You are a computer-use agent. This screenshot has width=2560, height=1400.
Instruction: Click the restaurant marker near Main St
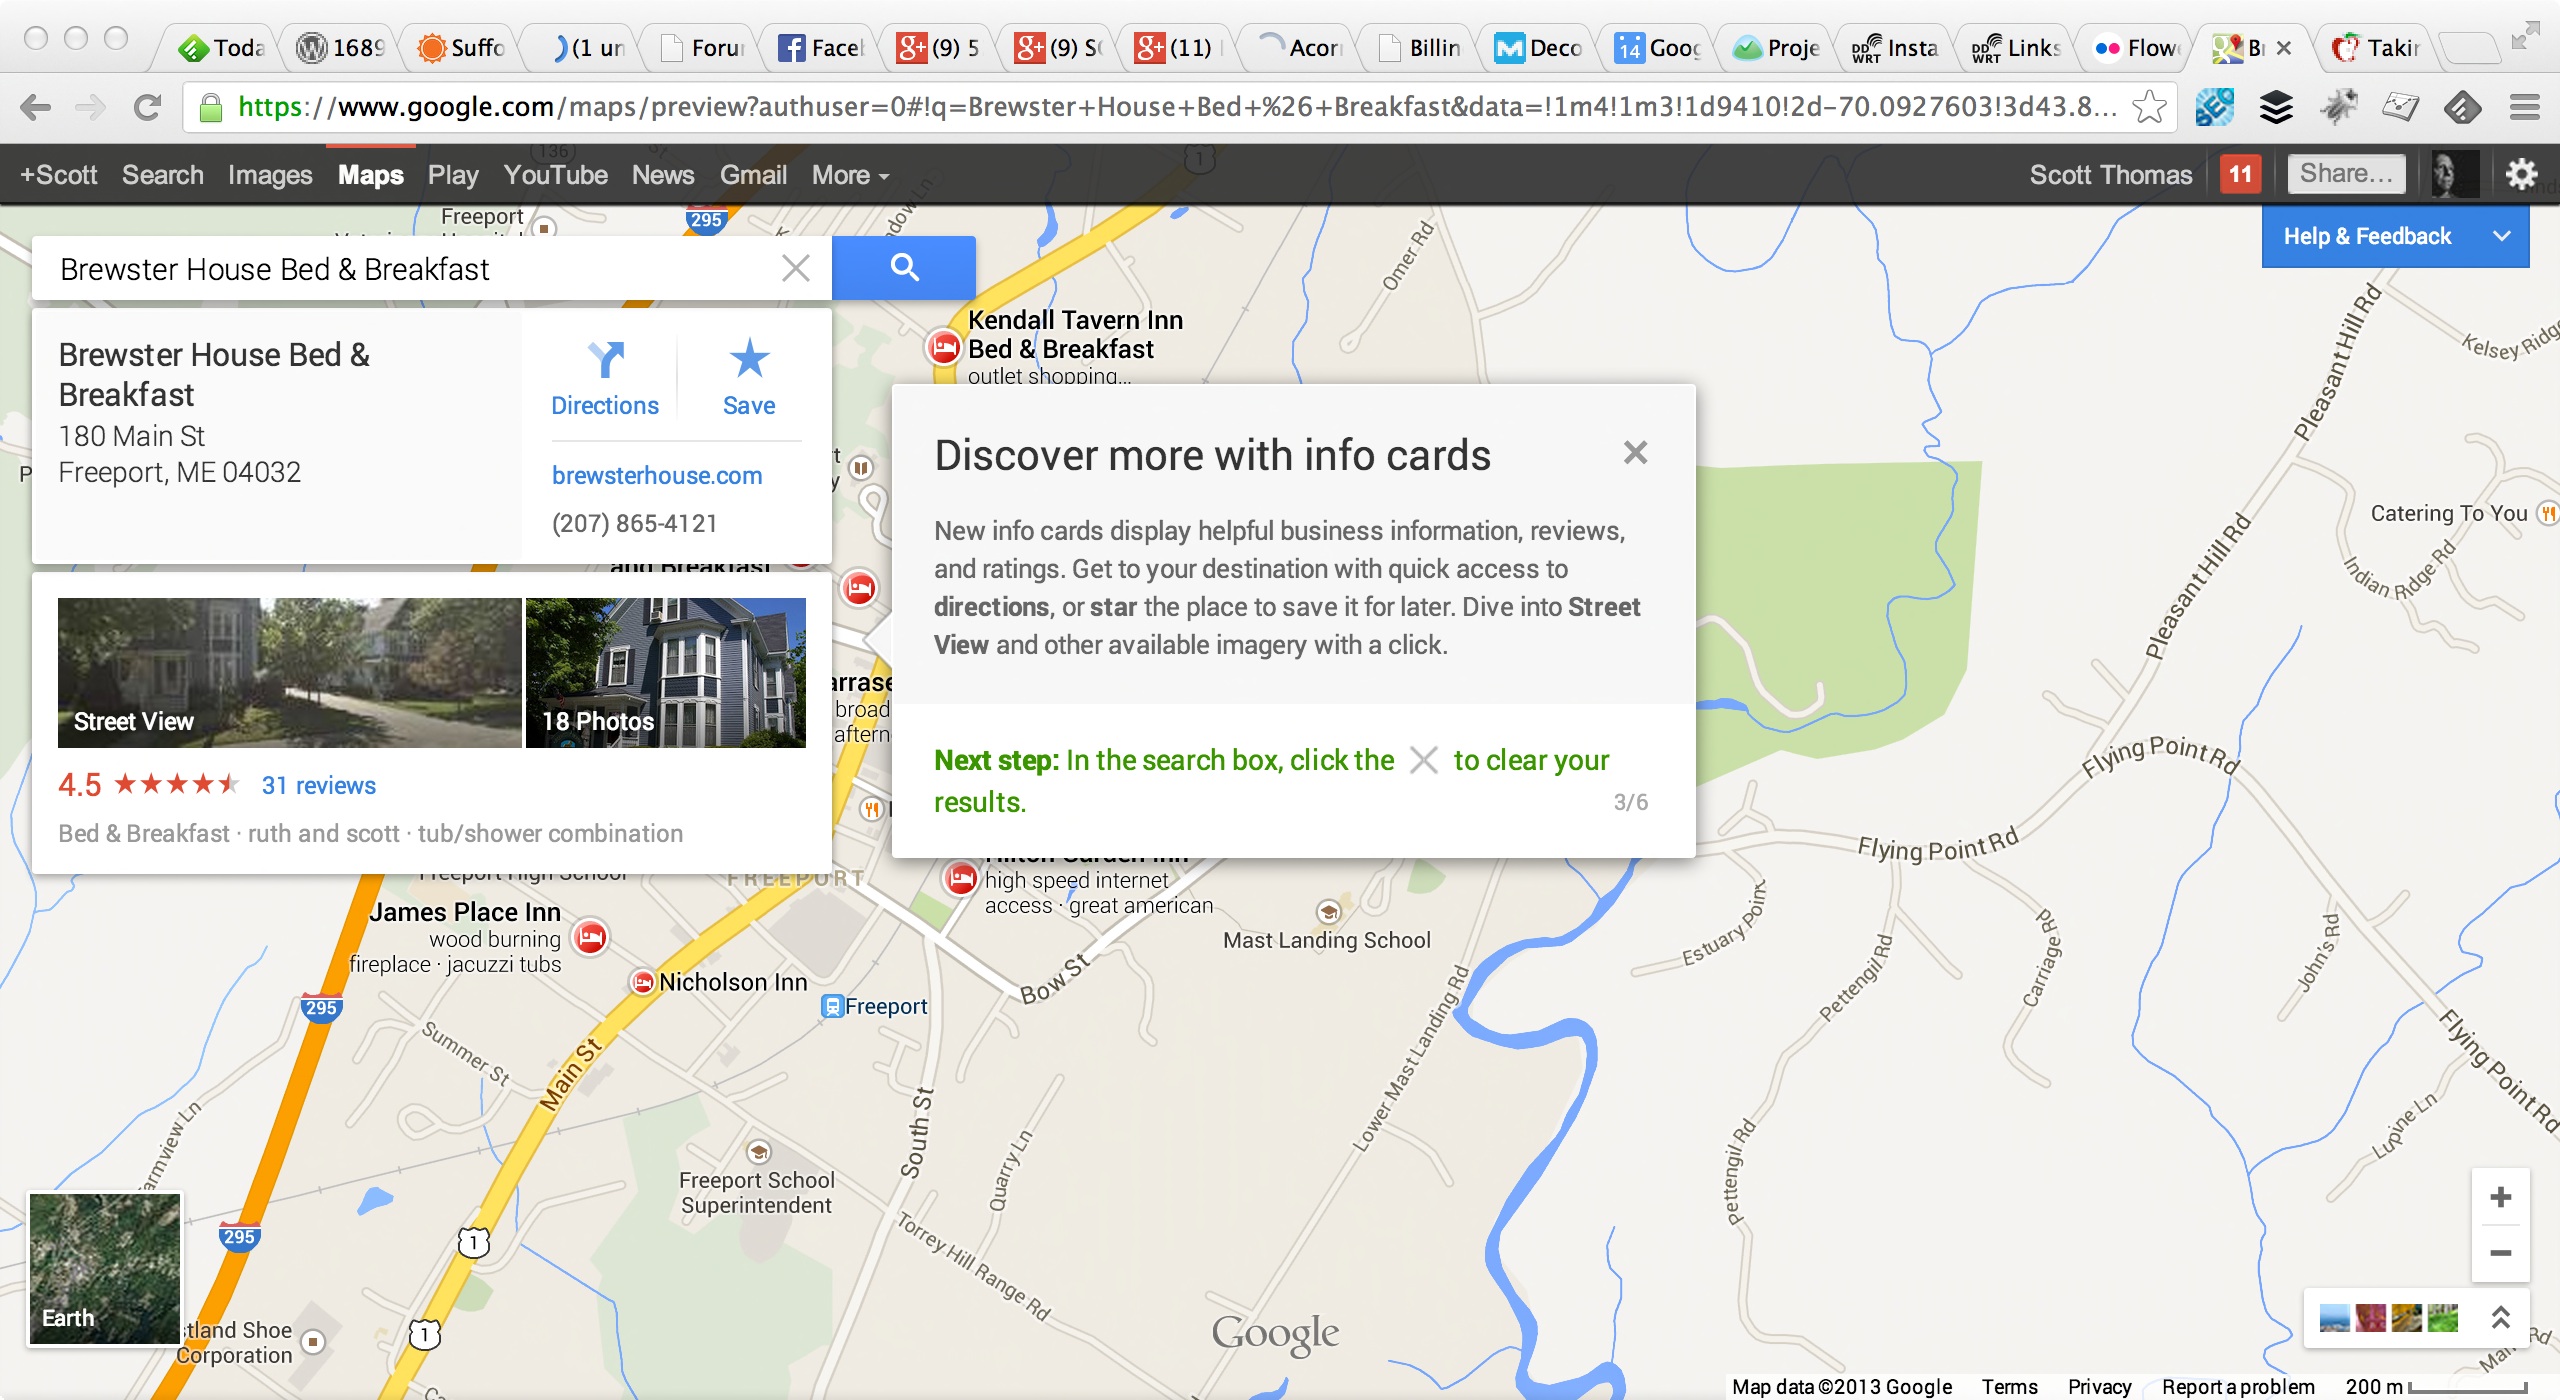coord(871,808)
